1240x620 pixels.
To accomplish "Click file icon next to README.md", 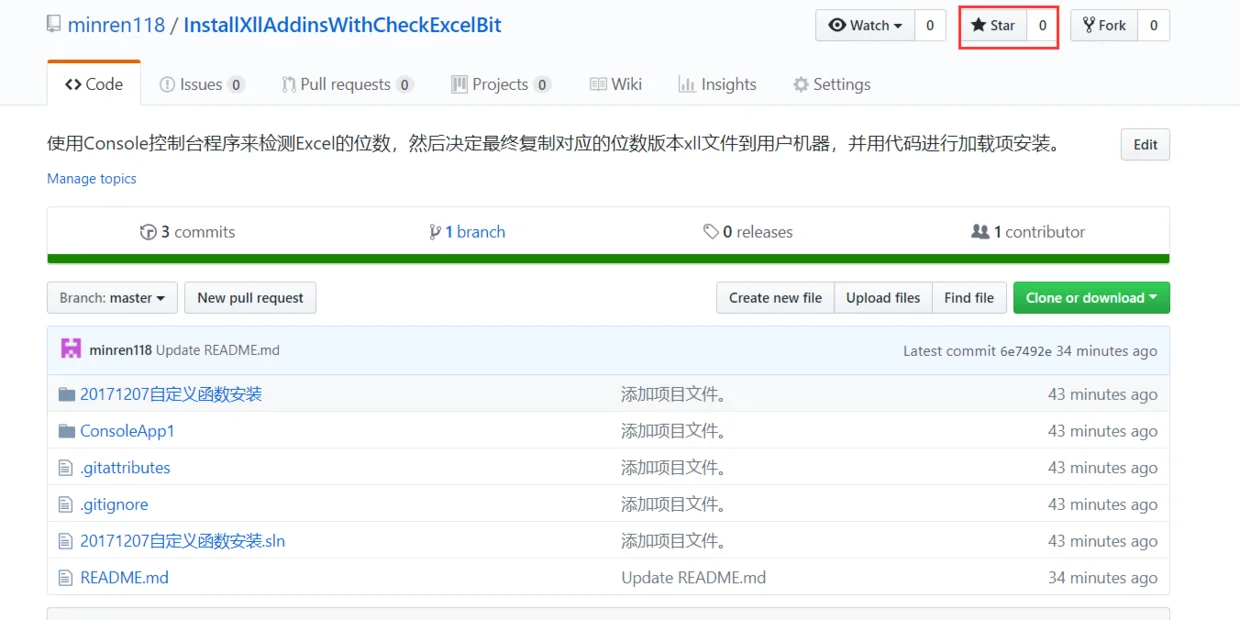I will [66, 578].
